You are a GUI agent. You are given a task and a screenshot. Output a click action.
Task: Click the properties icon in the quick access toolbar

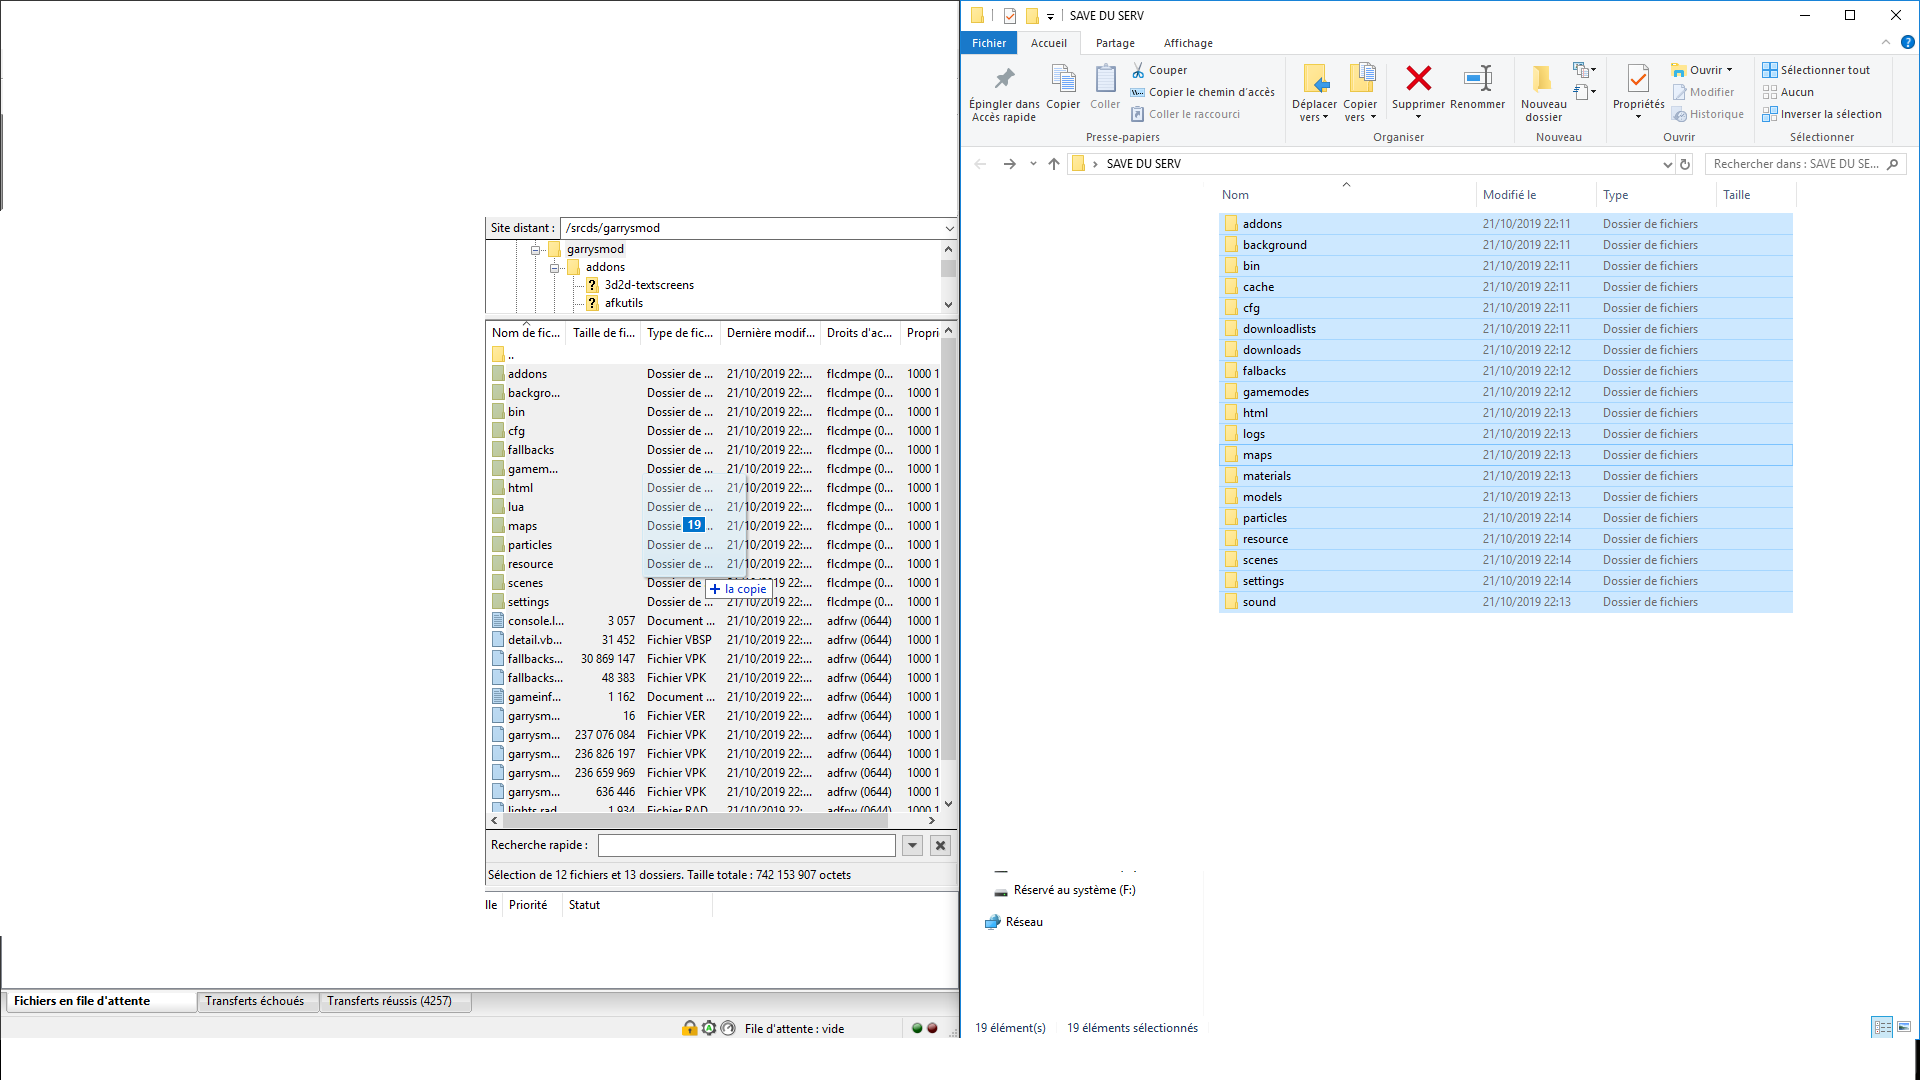pos(1009,16)
